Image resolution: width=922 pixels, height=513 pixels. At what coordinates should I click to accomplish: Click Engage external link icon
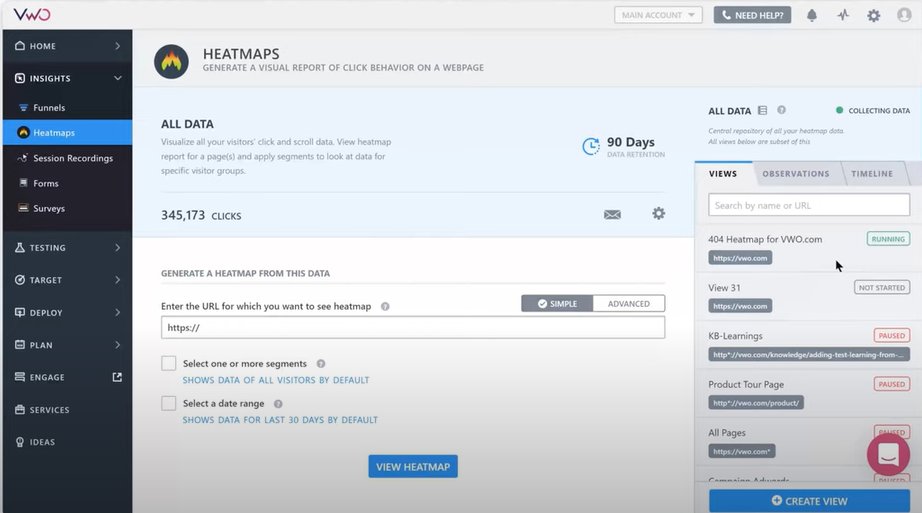[117, 377]
